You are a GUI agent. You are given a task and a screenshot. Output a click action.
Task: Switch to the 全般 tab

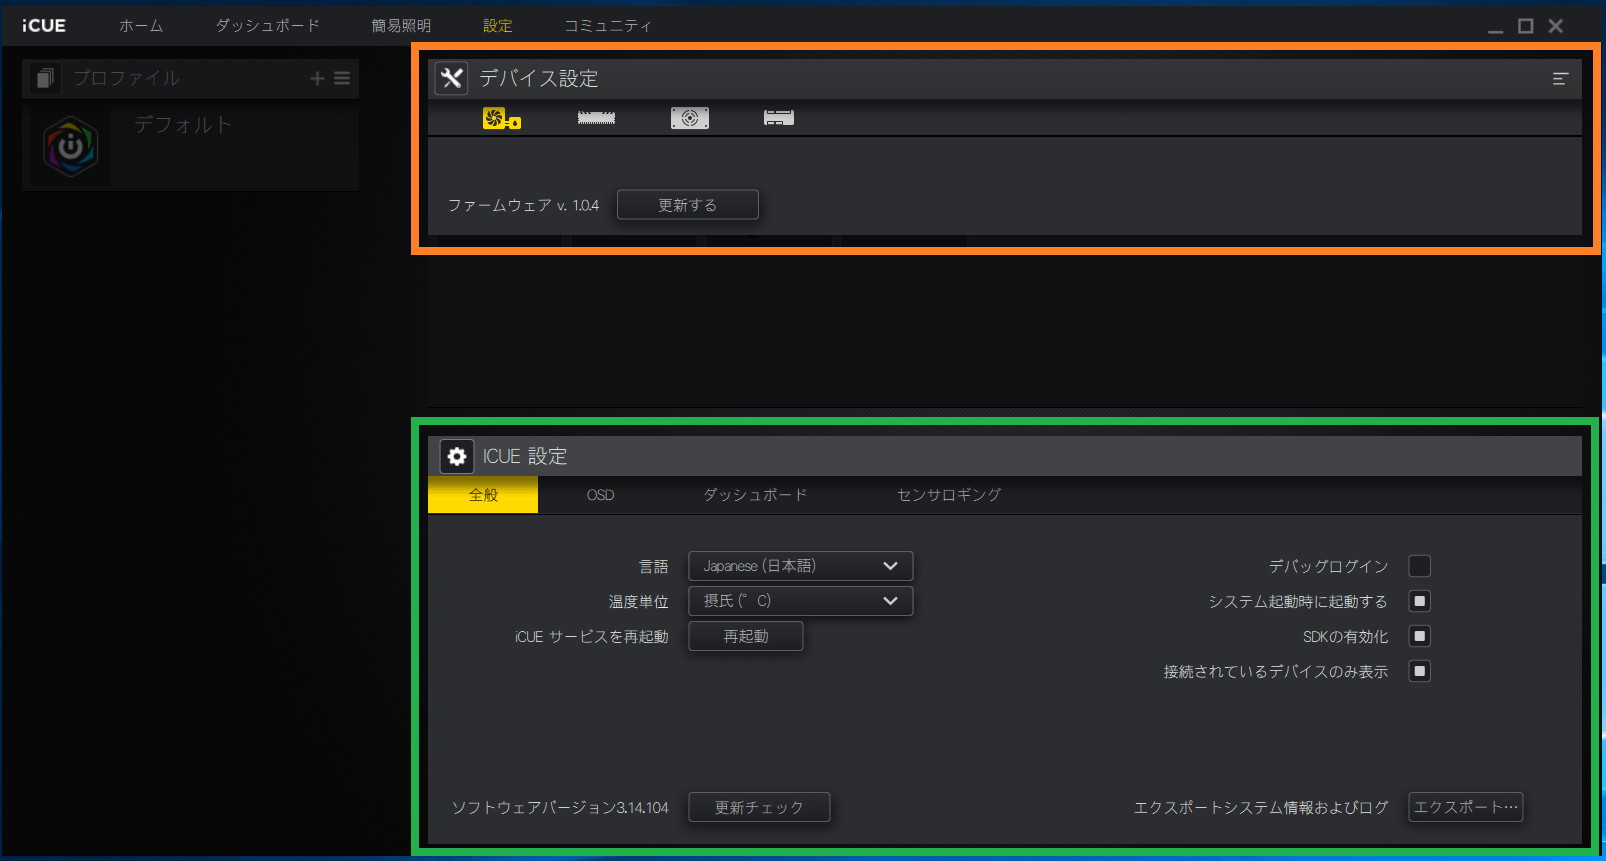click(x=483, y=495)
